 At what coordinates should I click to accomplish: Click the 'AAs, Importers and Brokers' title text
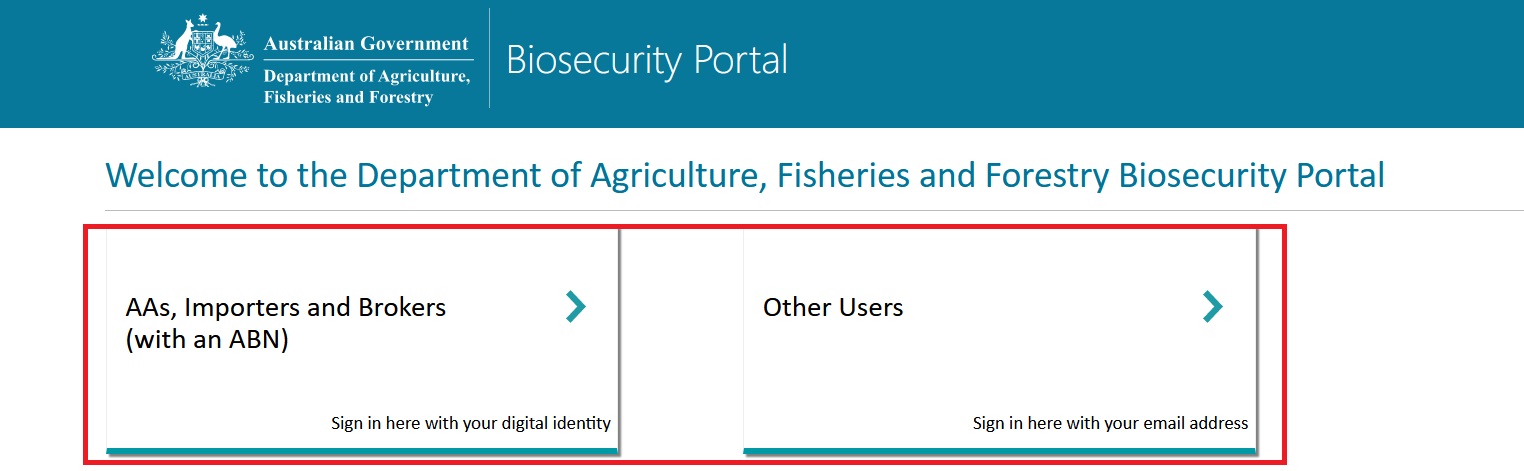(286, 307)
